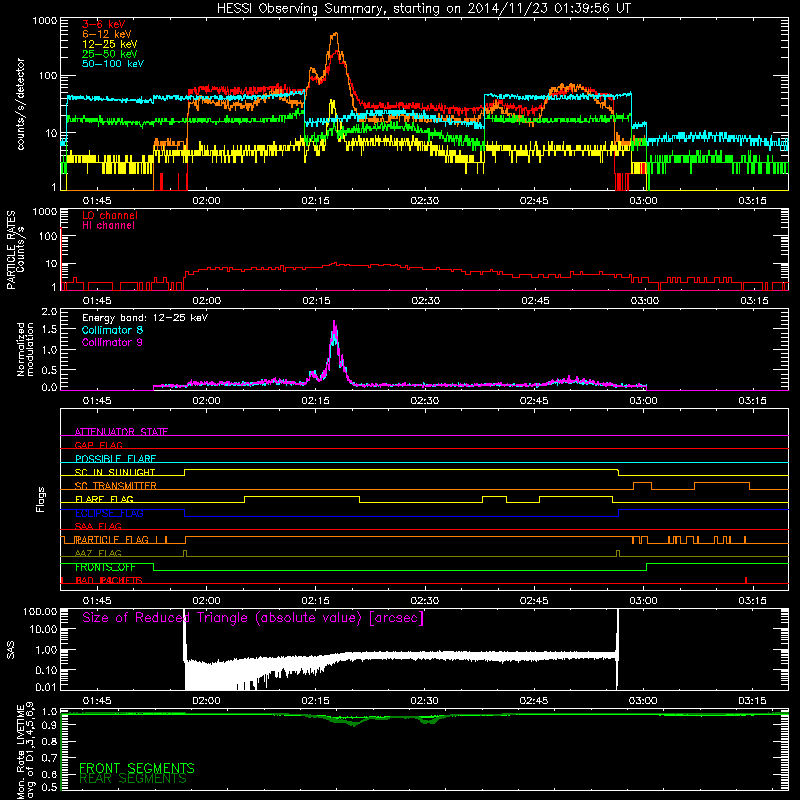The width and height of the screenshot is (800, 800).
Task: Select the SAA FLAG label
Action: 98,527
